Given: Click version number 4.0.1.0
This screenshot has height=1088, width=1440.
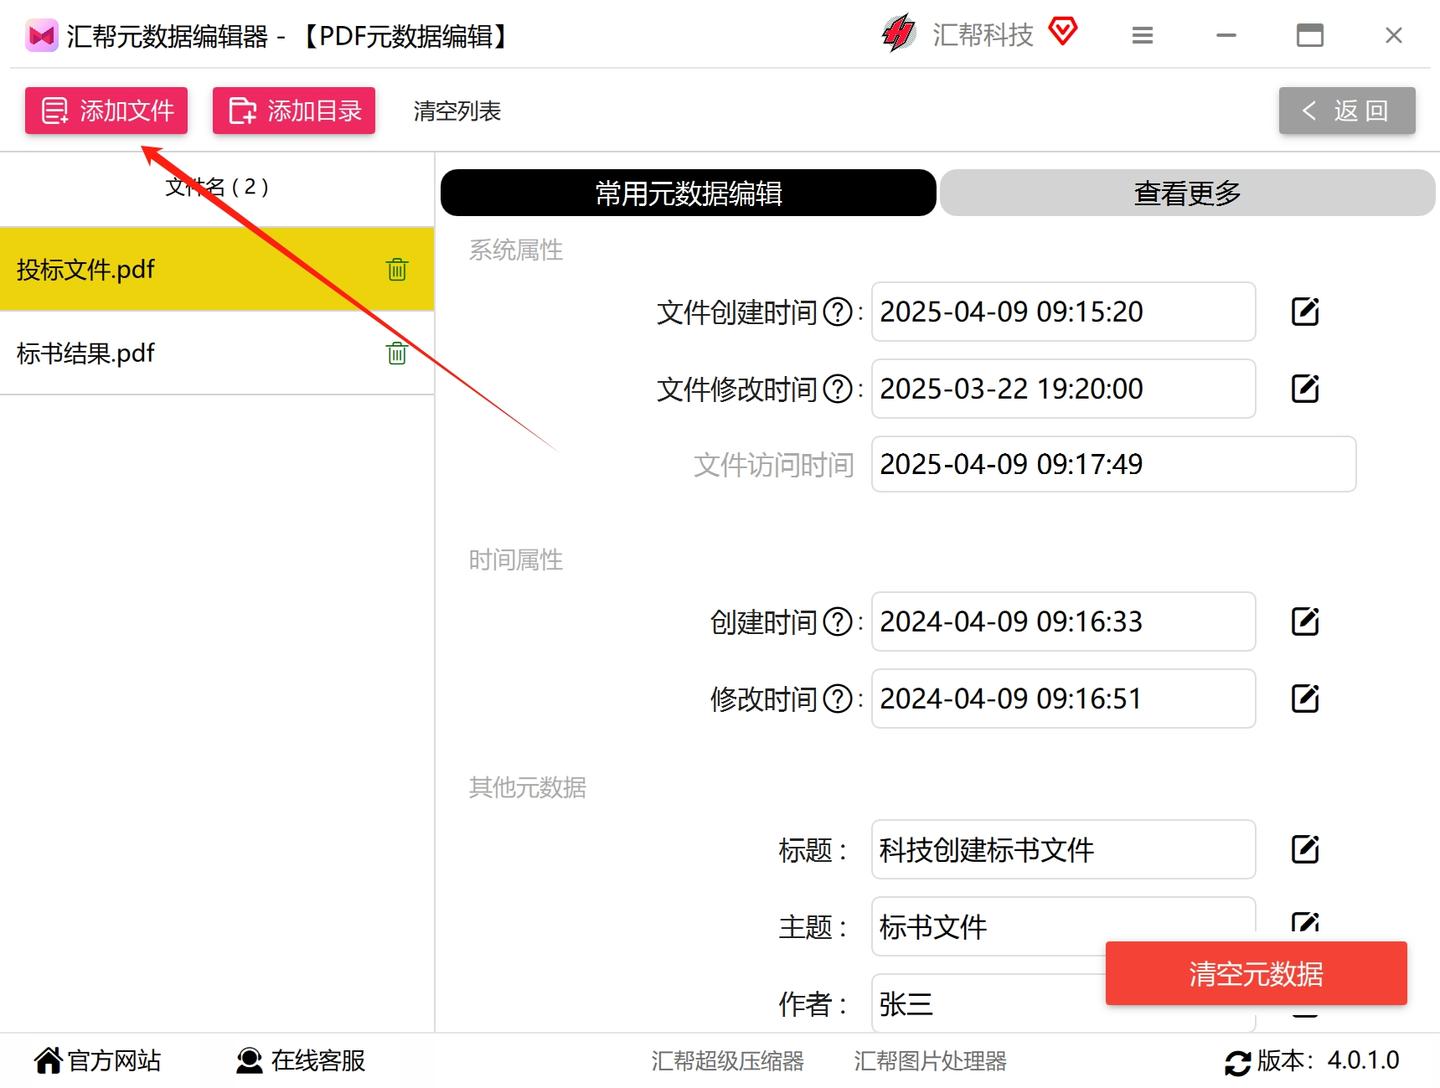Looking at the screenshot, I should pyautogui.click(x=1363, y=1061).
